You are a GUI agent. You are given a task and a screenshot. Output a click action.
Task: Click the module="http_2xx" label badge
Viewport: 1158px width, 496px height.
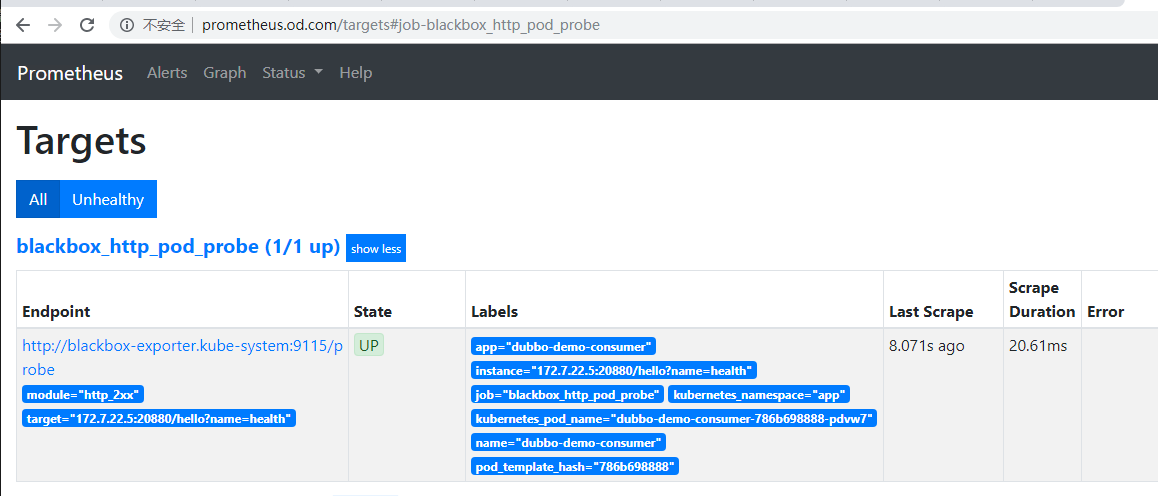coord(85,395)
